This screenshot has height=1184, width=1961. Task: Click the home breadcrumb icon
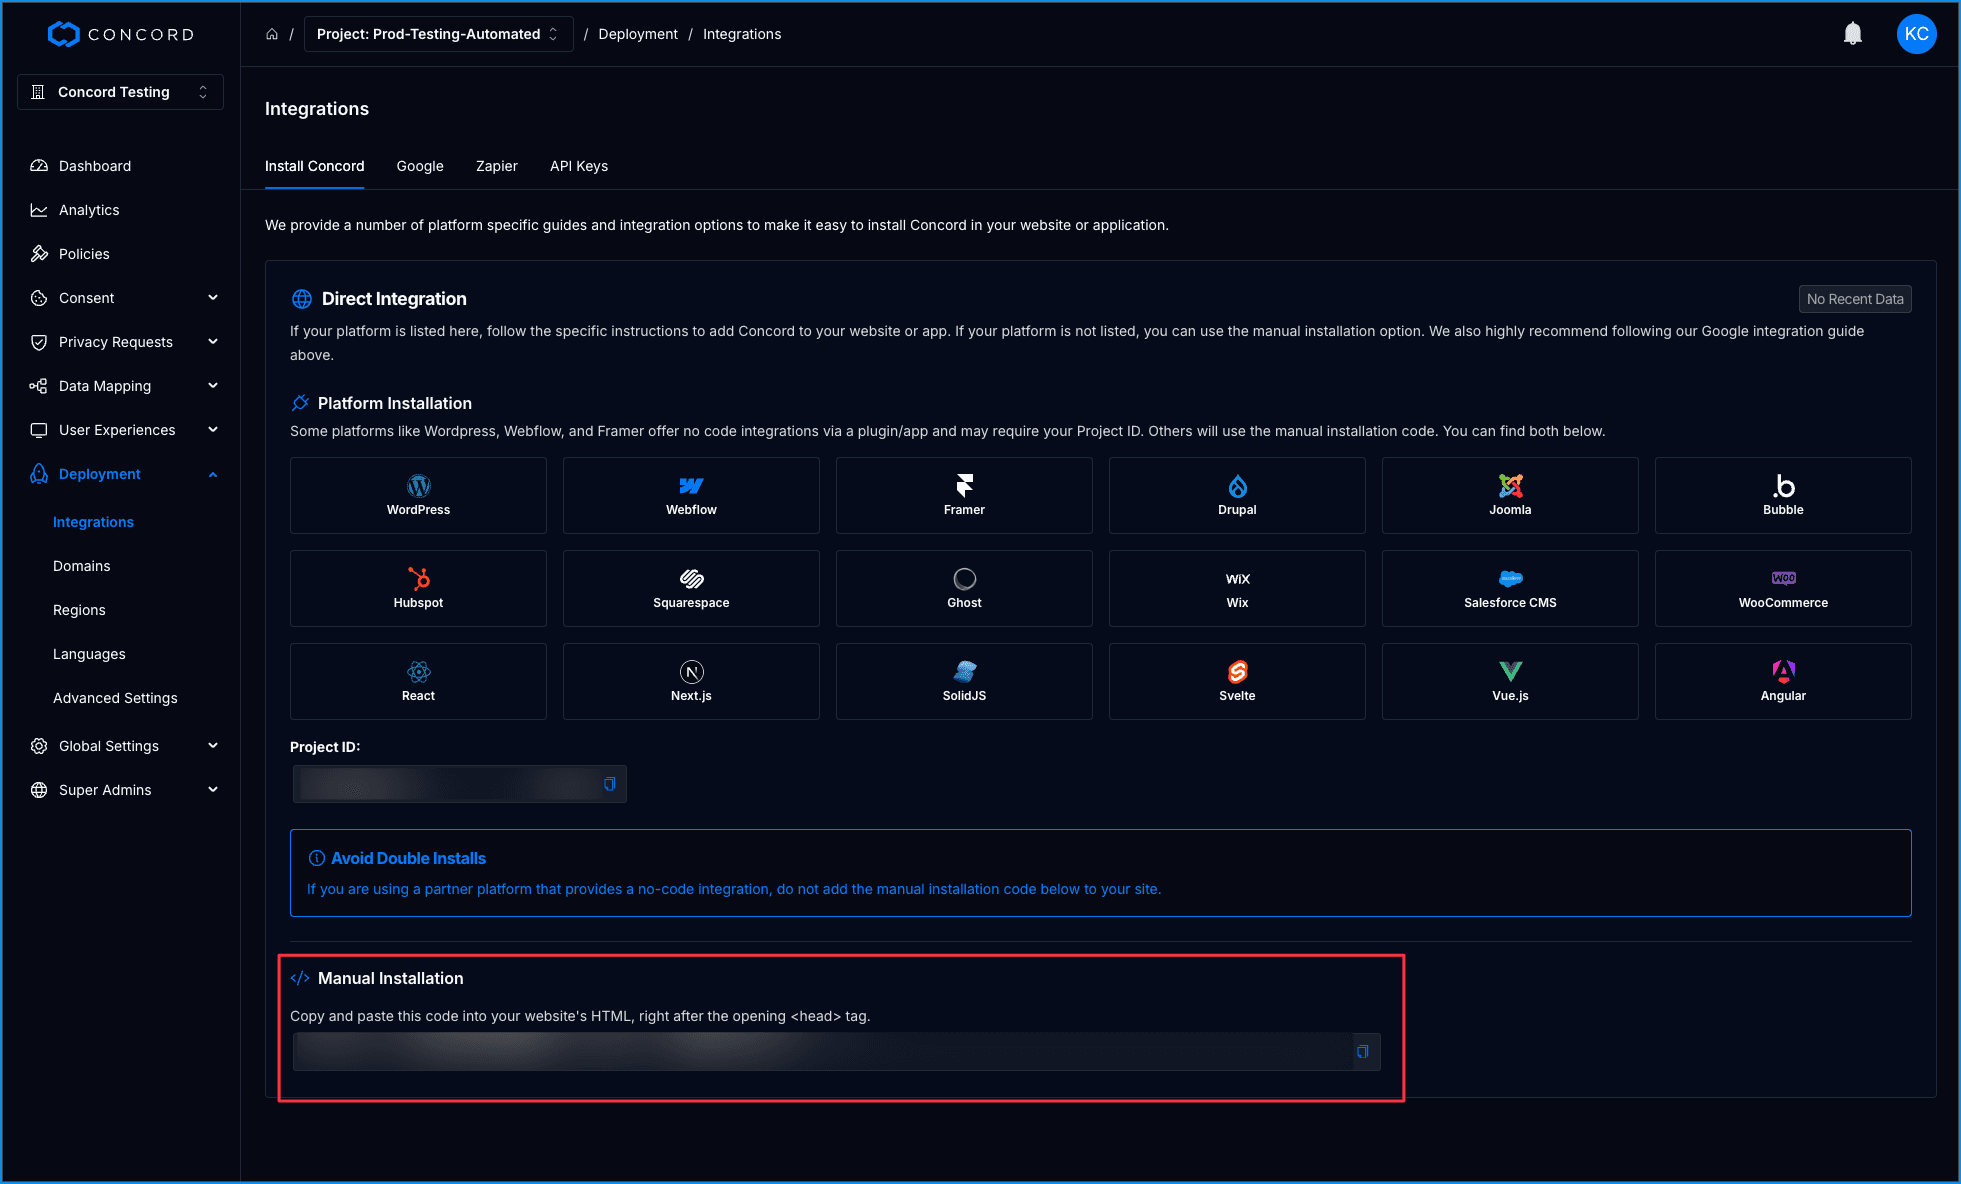point(272,34)
